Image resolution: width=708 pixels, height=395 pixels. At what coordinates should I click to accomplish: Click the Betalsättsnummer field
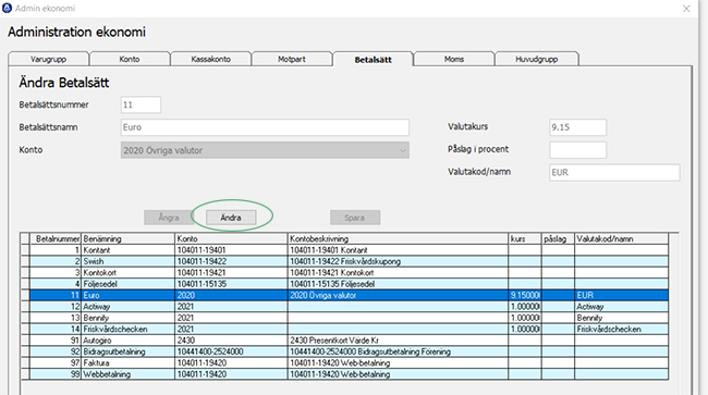coord(140,105)
